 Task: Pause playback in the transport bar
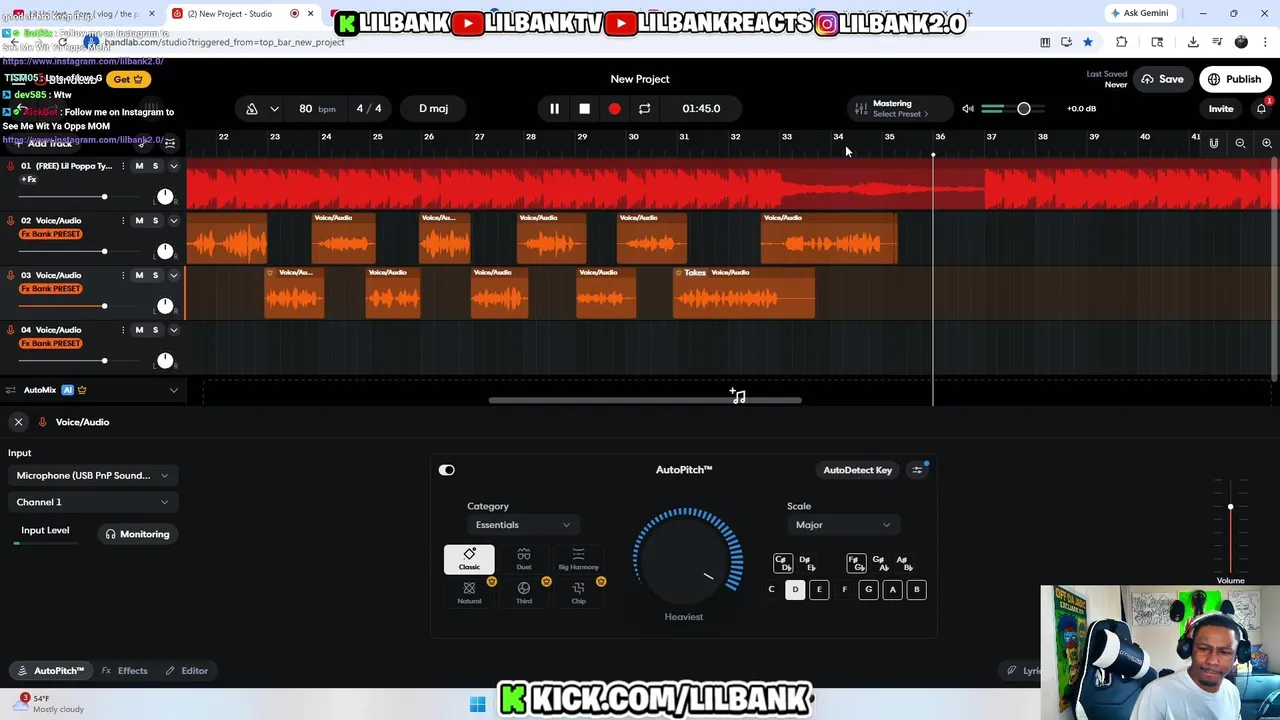tap(554, 108)
